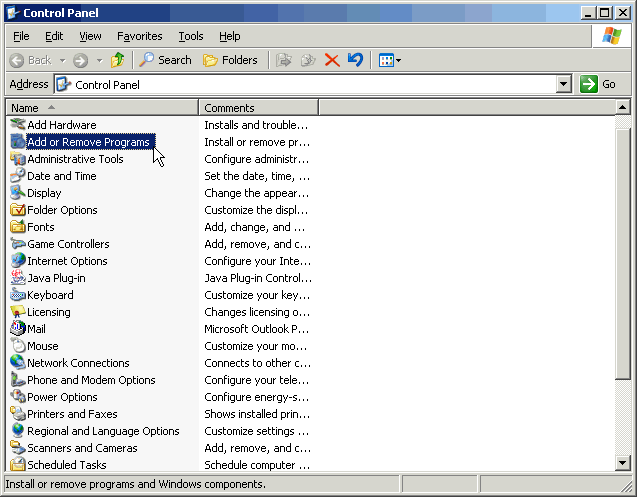Click the Add Hardware icon
The image size is (637, 497).
(18, 125)
